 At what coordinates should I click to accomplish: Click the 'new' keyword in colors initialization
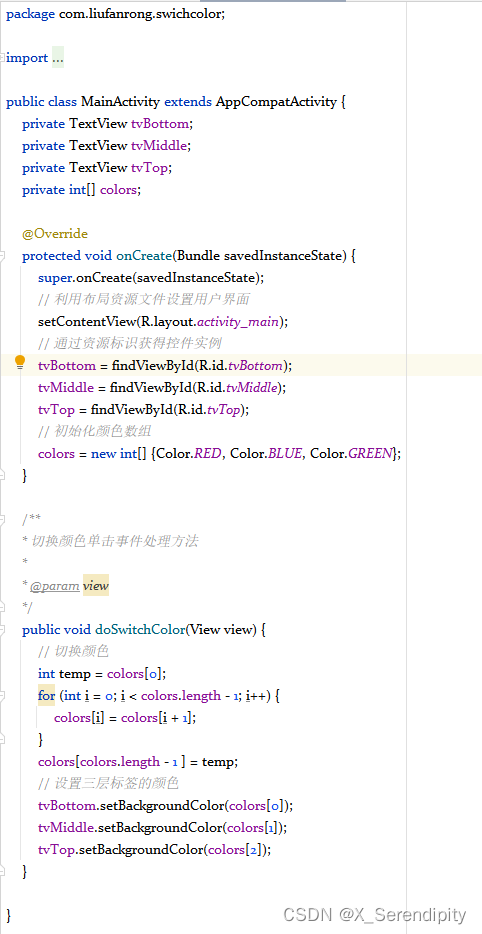point(104,454)
